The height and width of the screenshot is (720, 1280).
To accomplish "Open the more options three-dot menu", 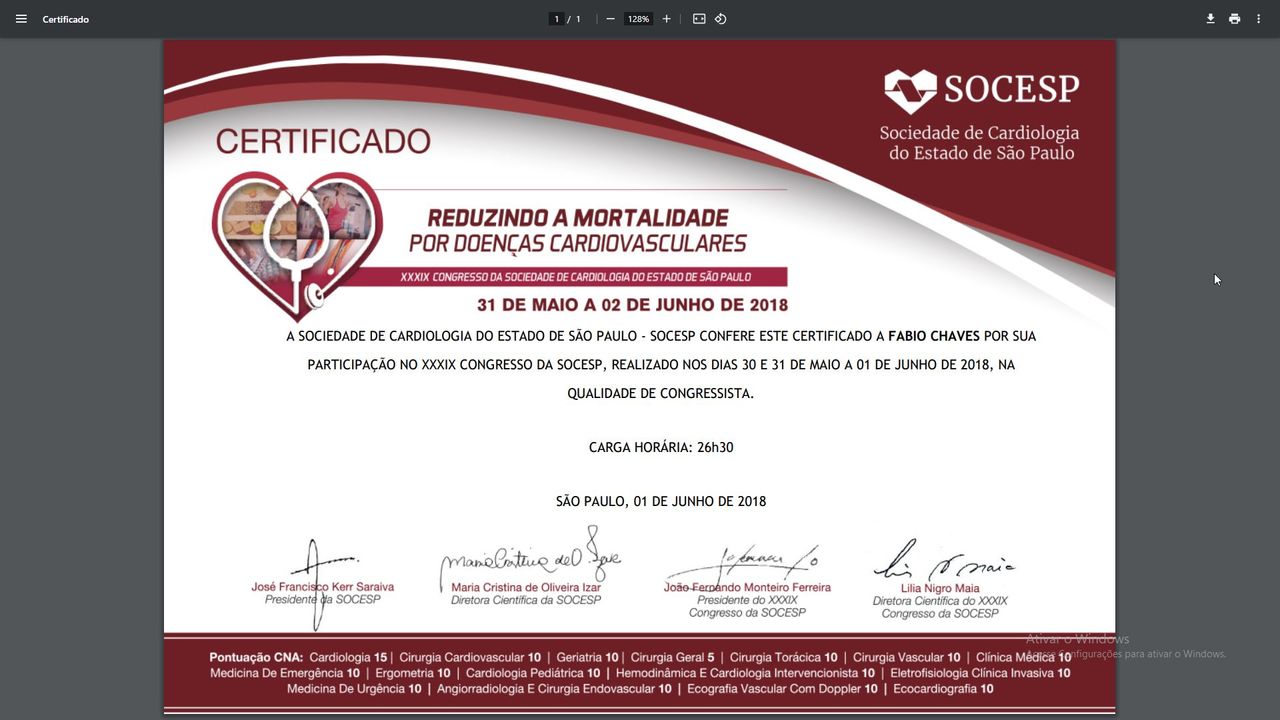I will 1258,19.
